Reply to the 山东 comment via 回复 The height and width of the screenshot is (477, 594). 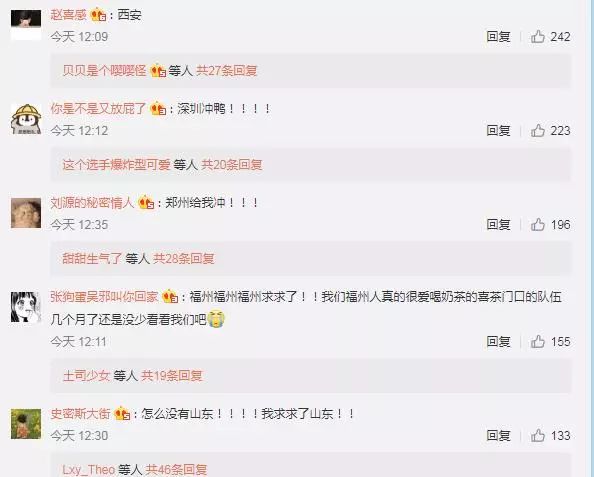(x=498, y=435)
